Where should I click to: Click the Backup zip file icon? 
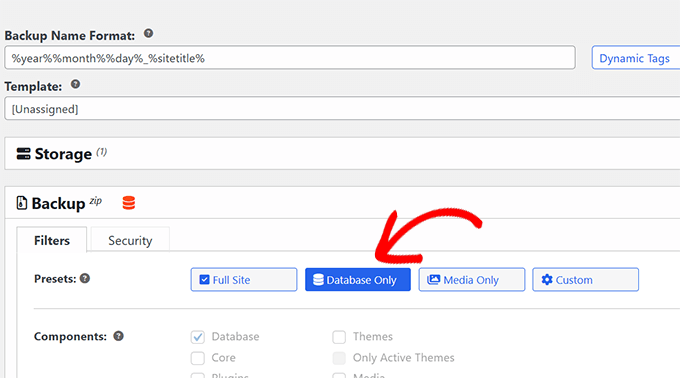[x=21, y=203]
